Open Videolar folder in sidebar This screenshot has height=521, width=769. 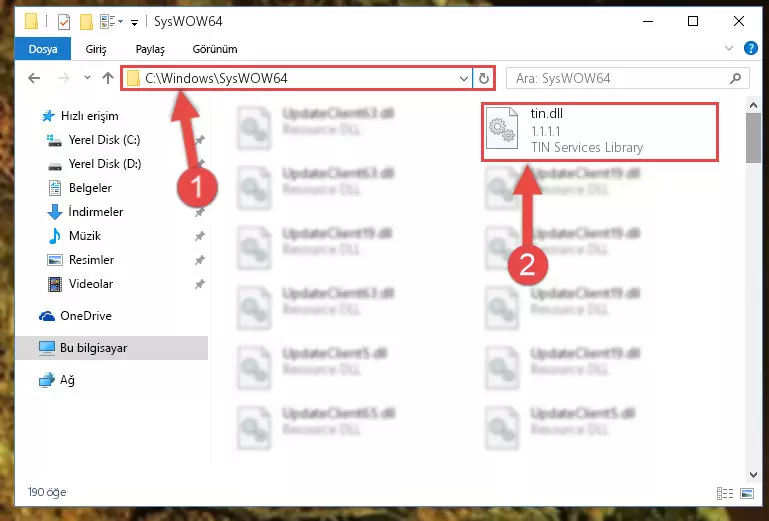(x=91, y=284)
